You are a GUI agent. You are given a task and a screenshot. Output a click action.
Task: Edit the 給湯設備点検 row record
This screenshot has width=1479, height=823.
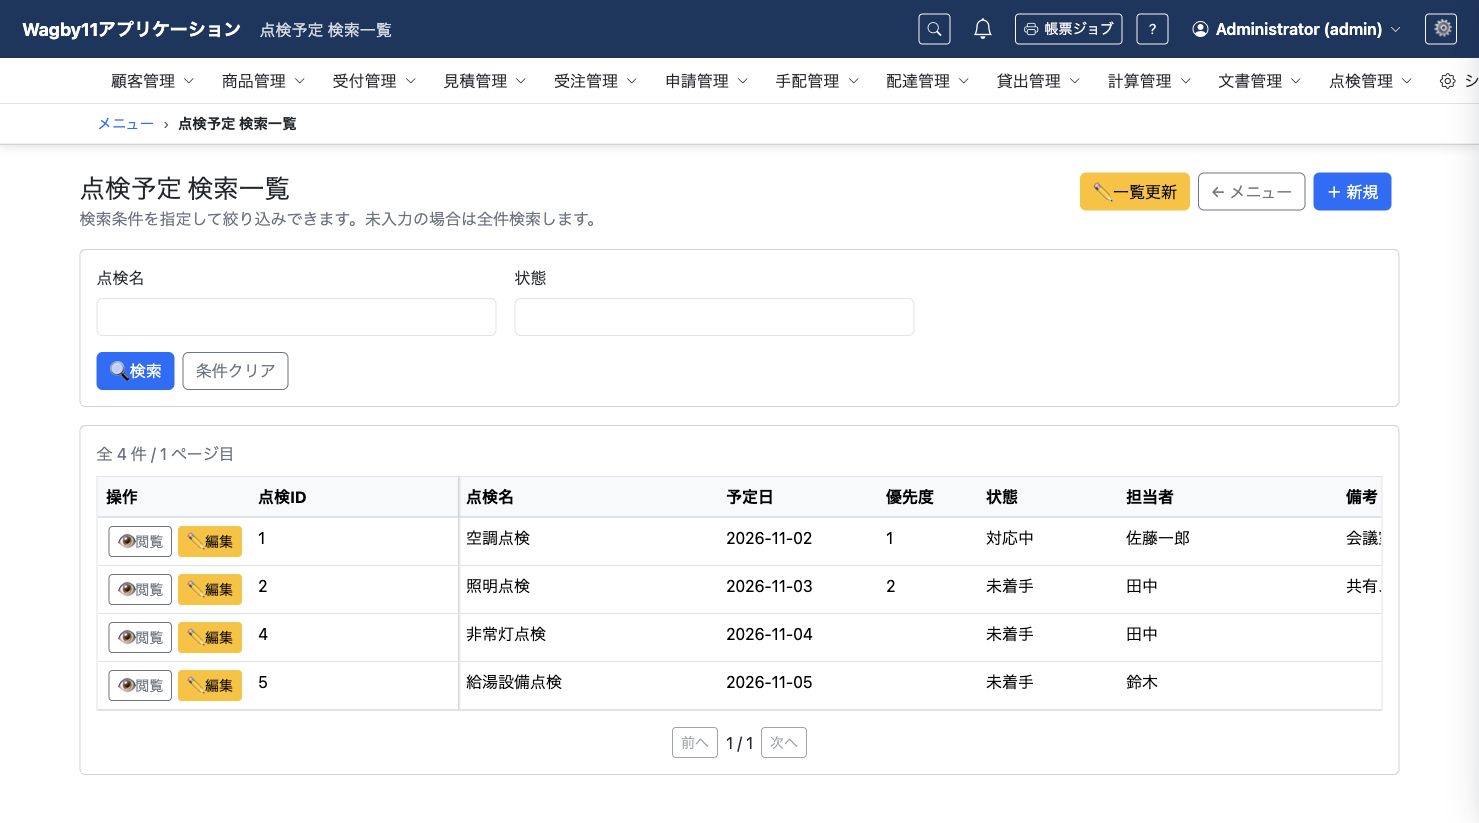pyautogui.click(x=210, y=685)
